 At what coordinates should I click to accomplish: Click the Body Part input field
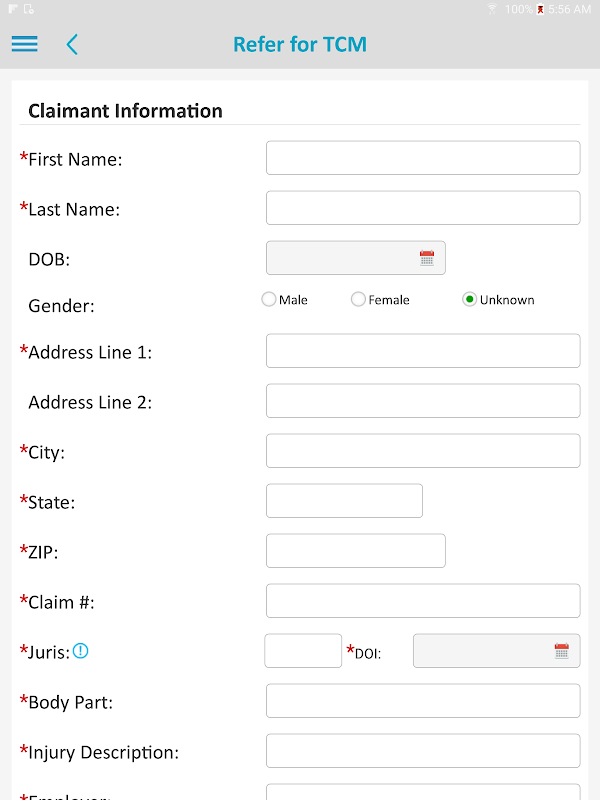click(423, 701)
